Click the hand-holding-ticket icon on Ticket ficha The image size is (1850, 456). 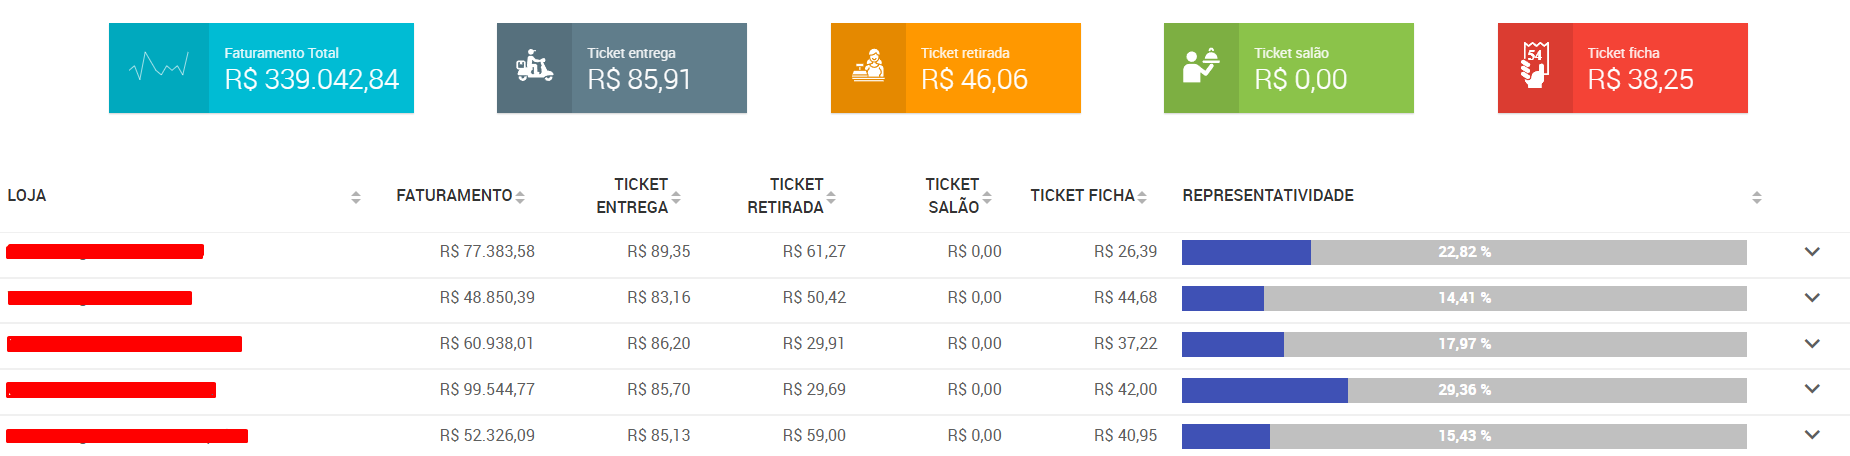[x=1535, y=65]
